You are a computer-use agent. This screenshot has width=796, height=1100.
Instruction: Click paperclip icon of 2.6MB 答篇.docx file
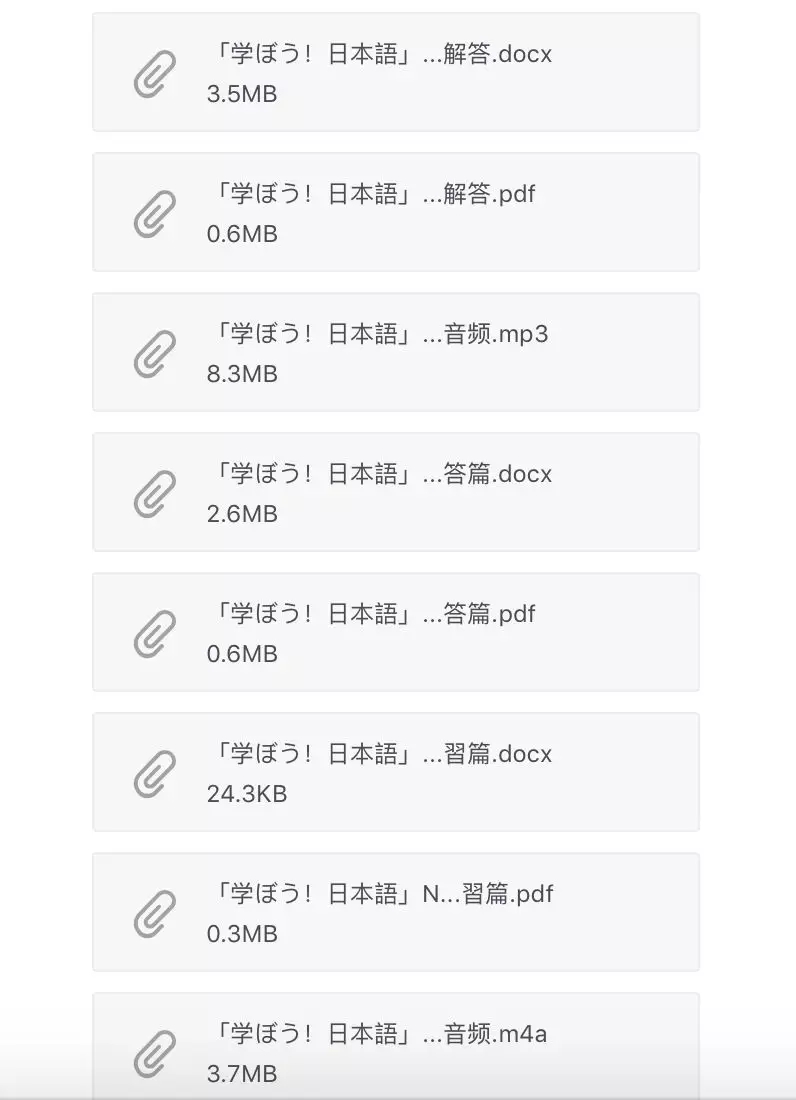(x=154, y=494)
